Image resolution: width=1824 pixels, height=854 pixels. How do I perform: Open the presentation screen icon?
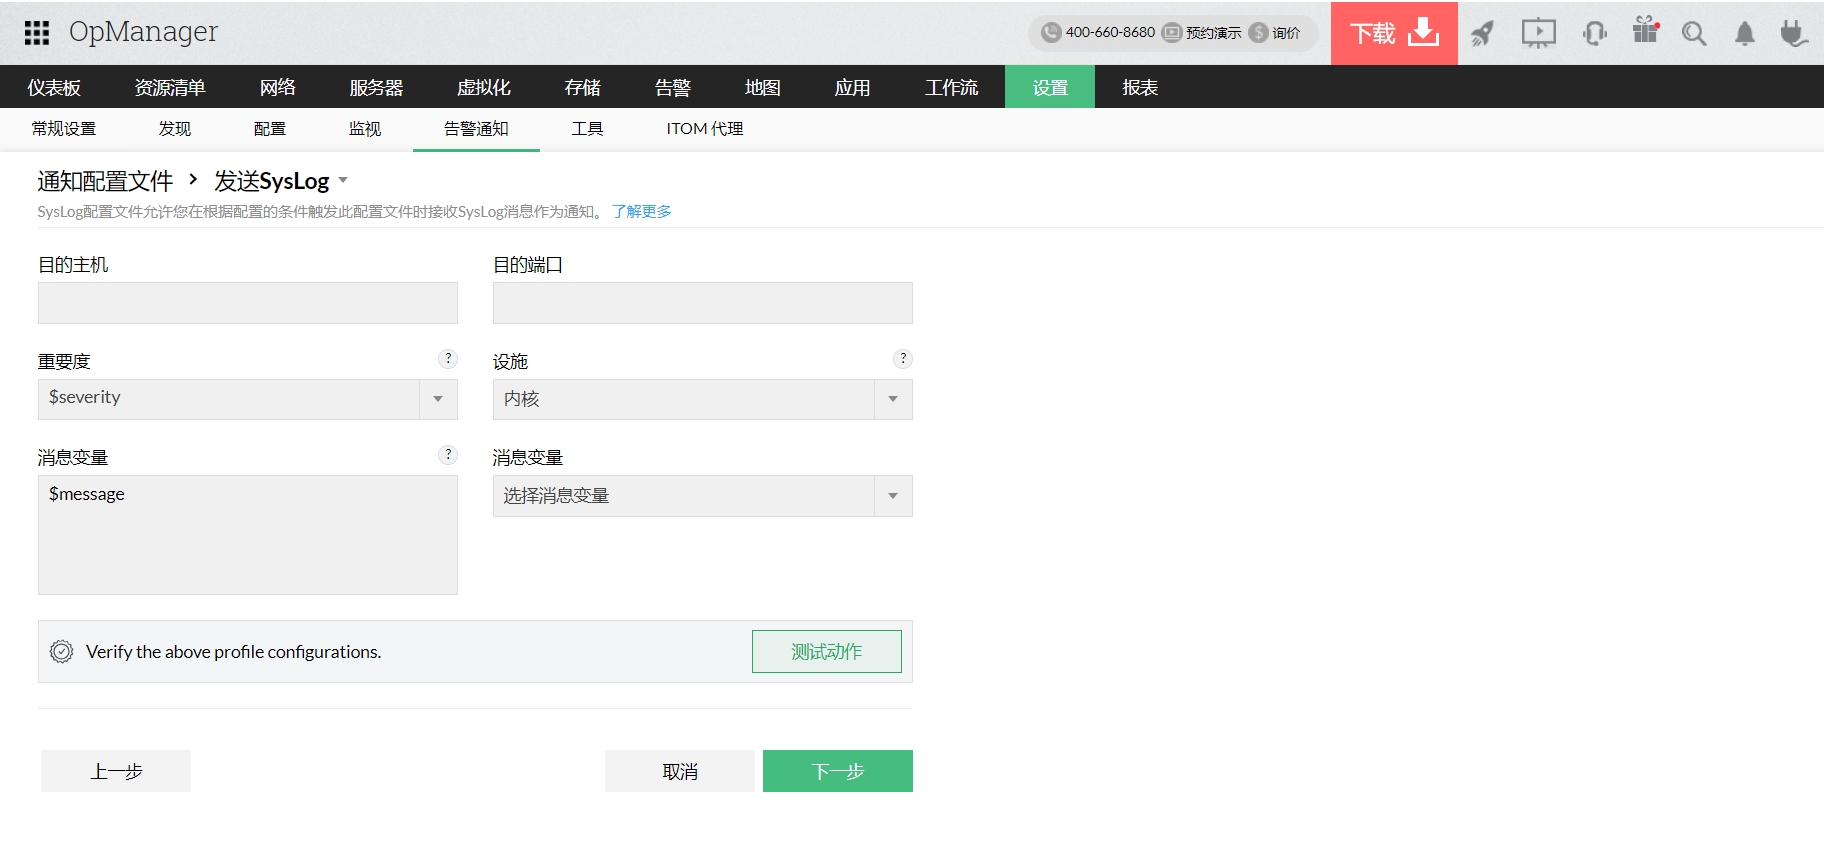tap(1538, 34)
